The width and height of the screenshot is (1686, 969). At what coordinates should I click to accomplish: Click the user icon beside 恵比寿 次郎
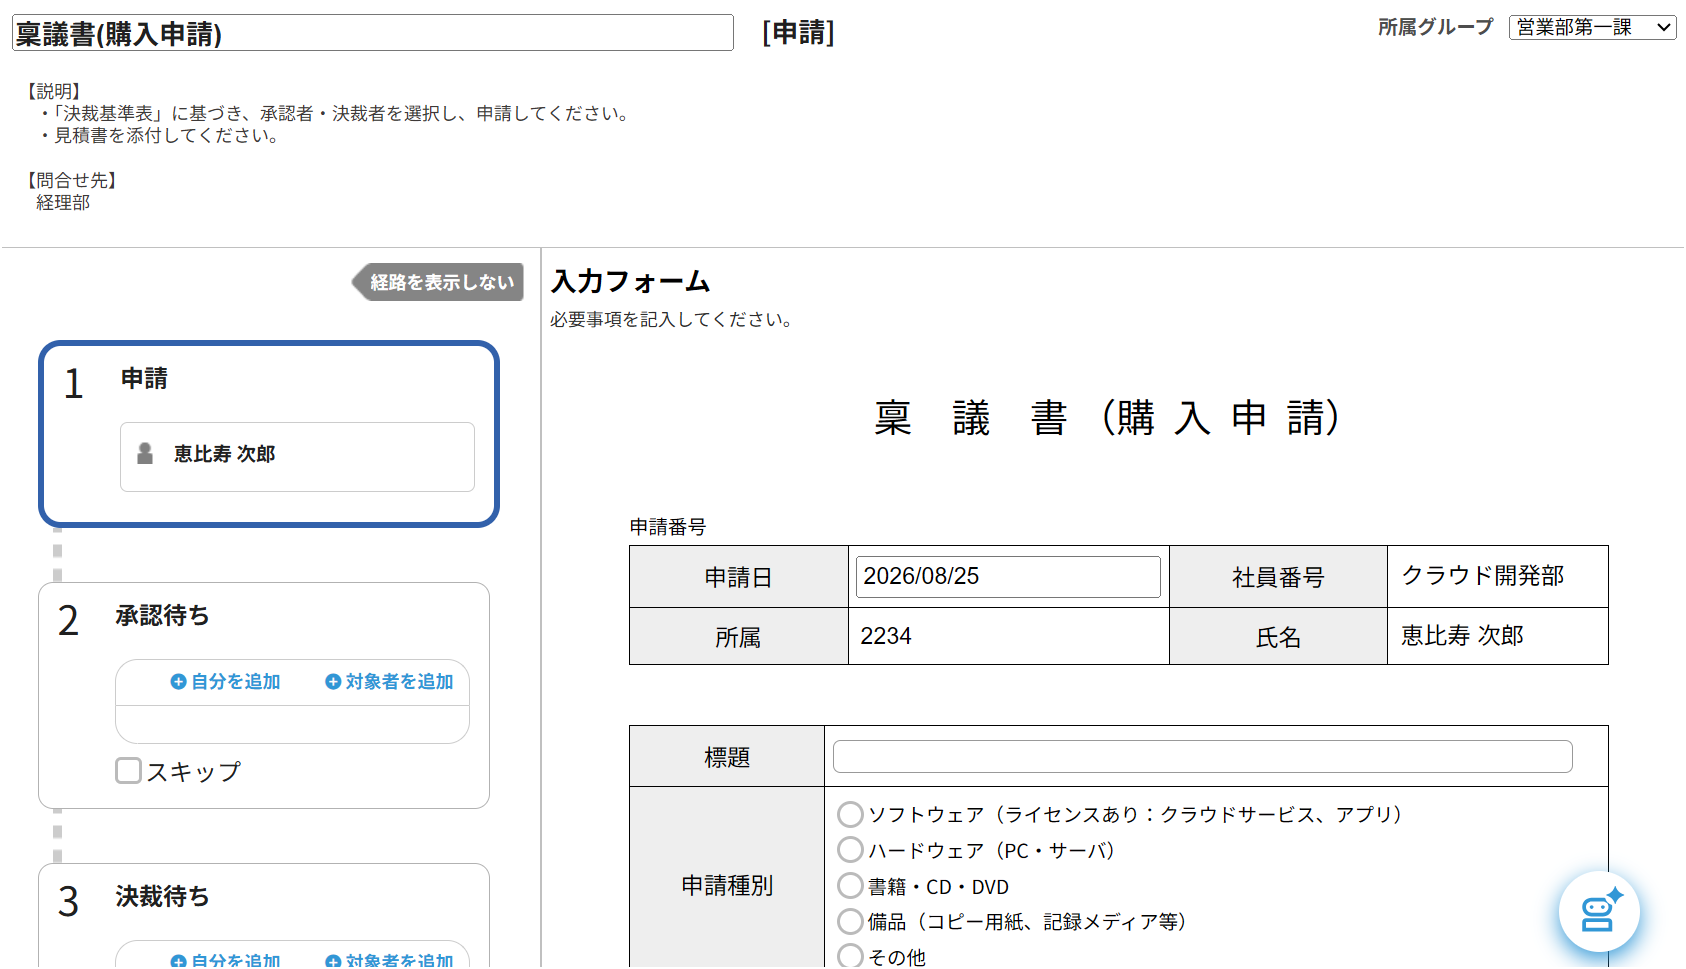(x=145, y=454)
